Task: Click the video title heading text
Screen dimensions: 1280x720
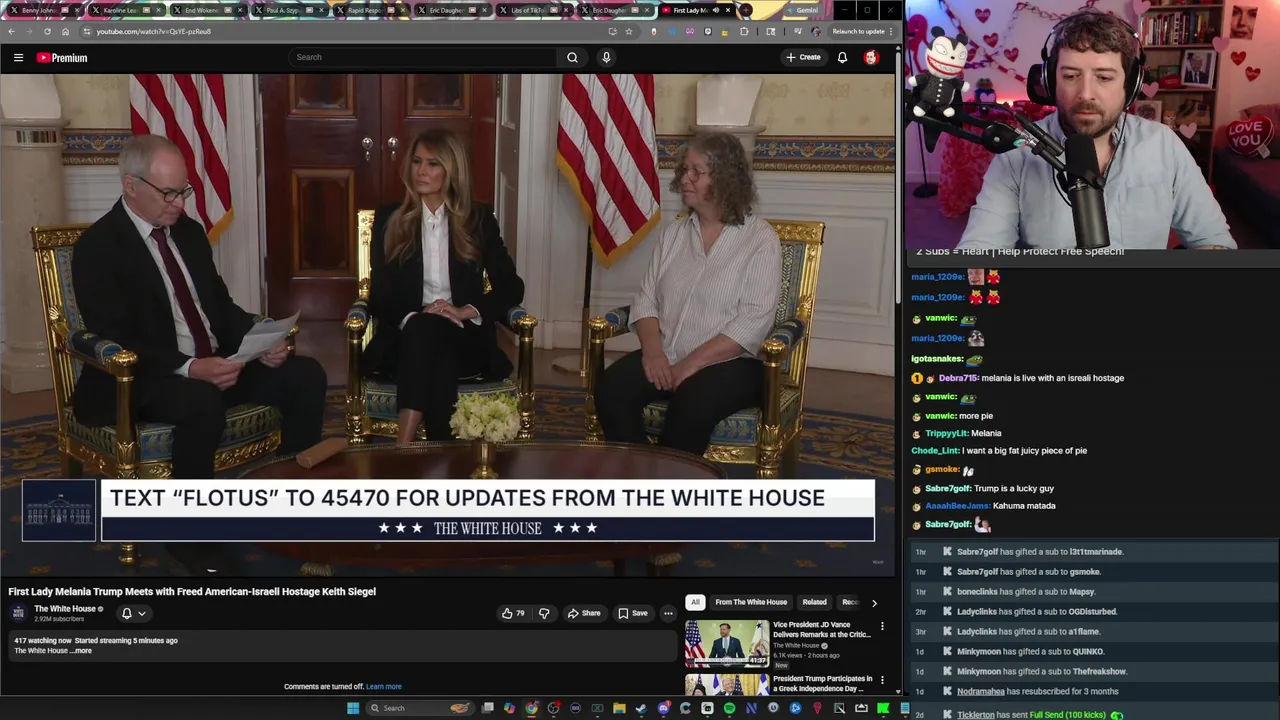Action: [x=192, y=592]
